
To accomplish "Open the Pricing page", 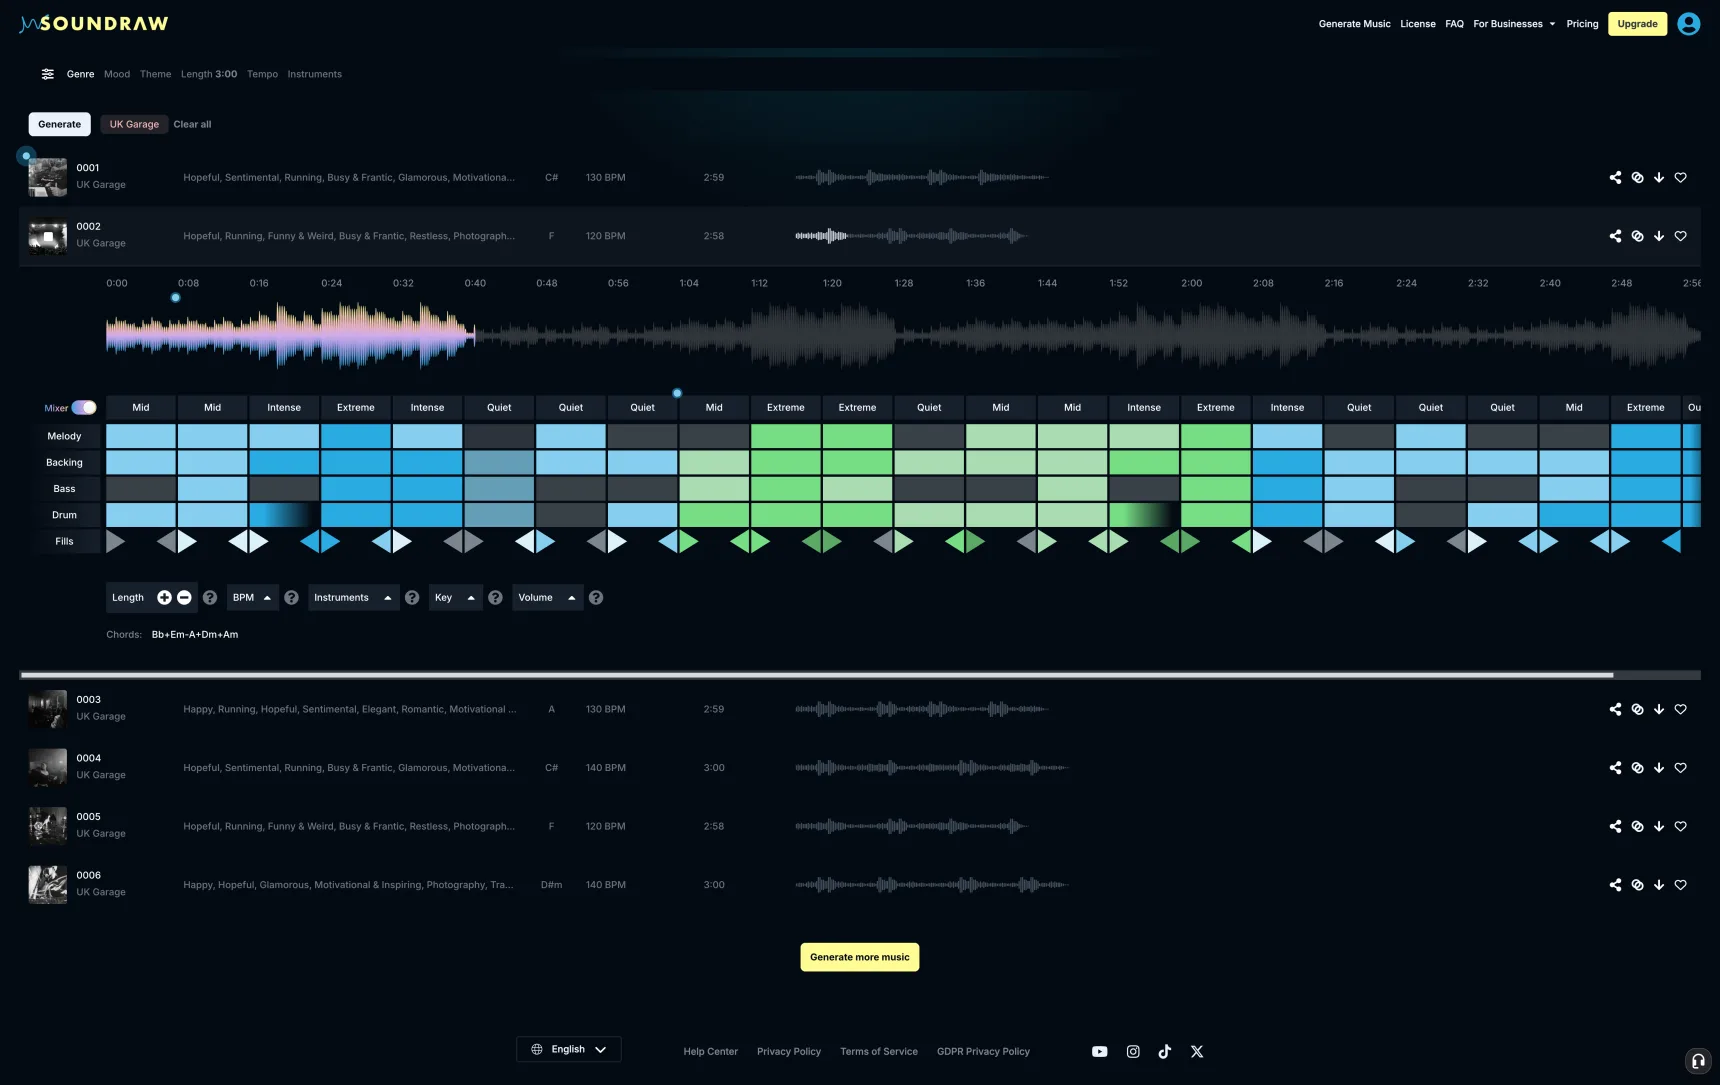I will tap(1582, 24).
